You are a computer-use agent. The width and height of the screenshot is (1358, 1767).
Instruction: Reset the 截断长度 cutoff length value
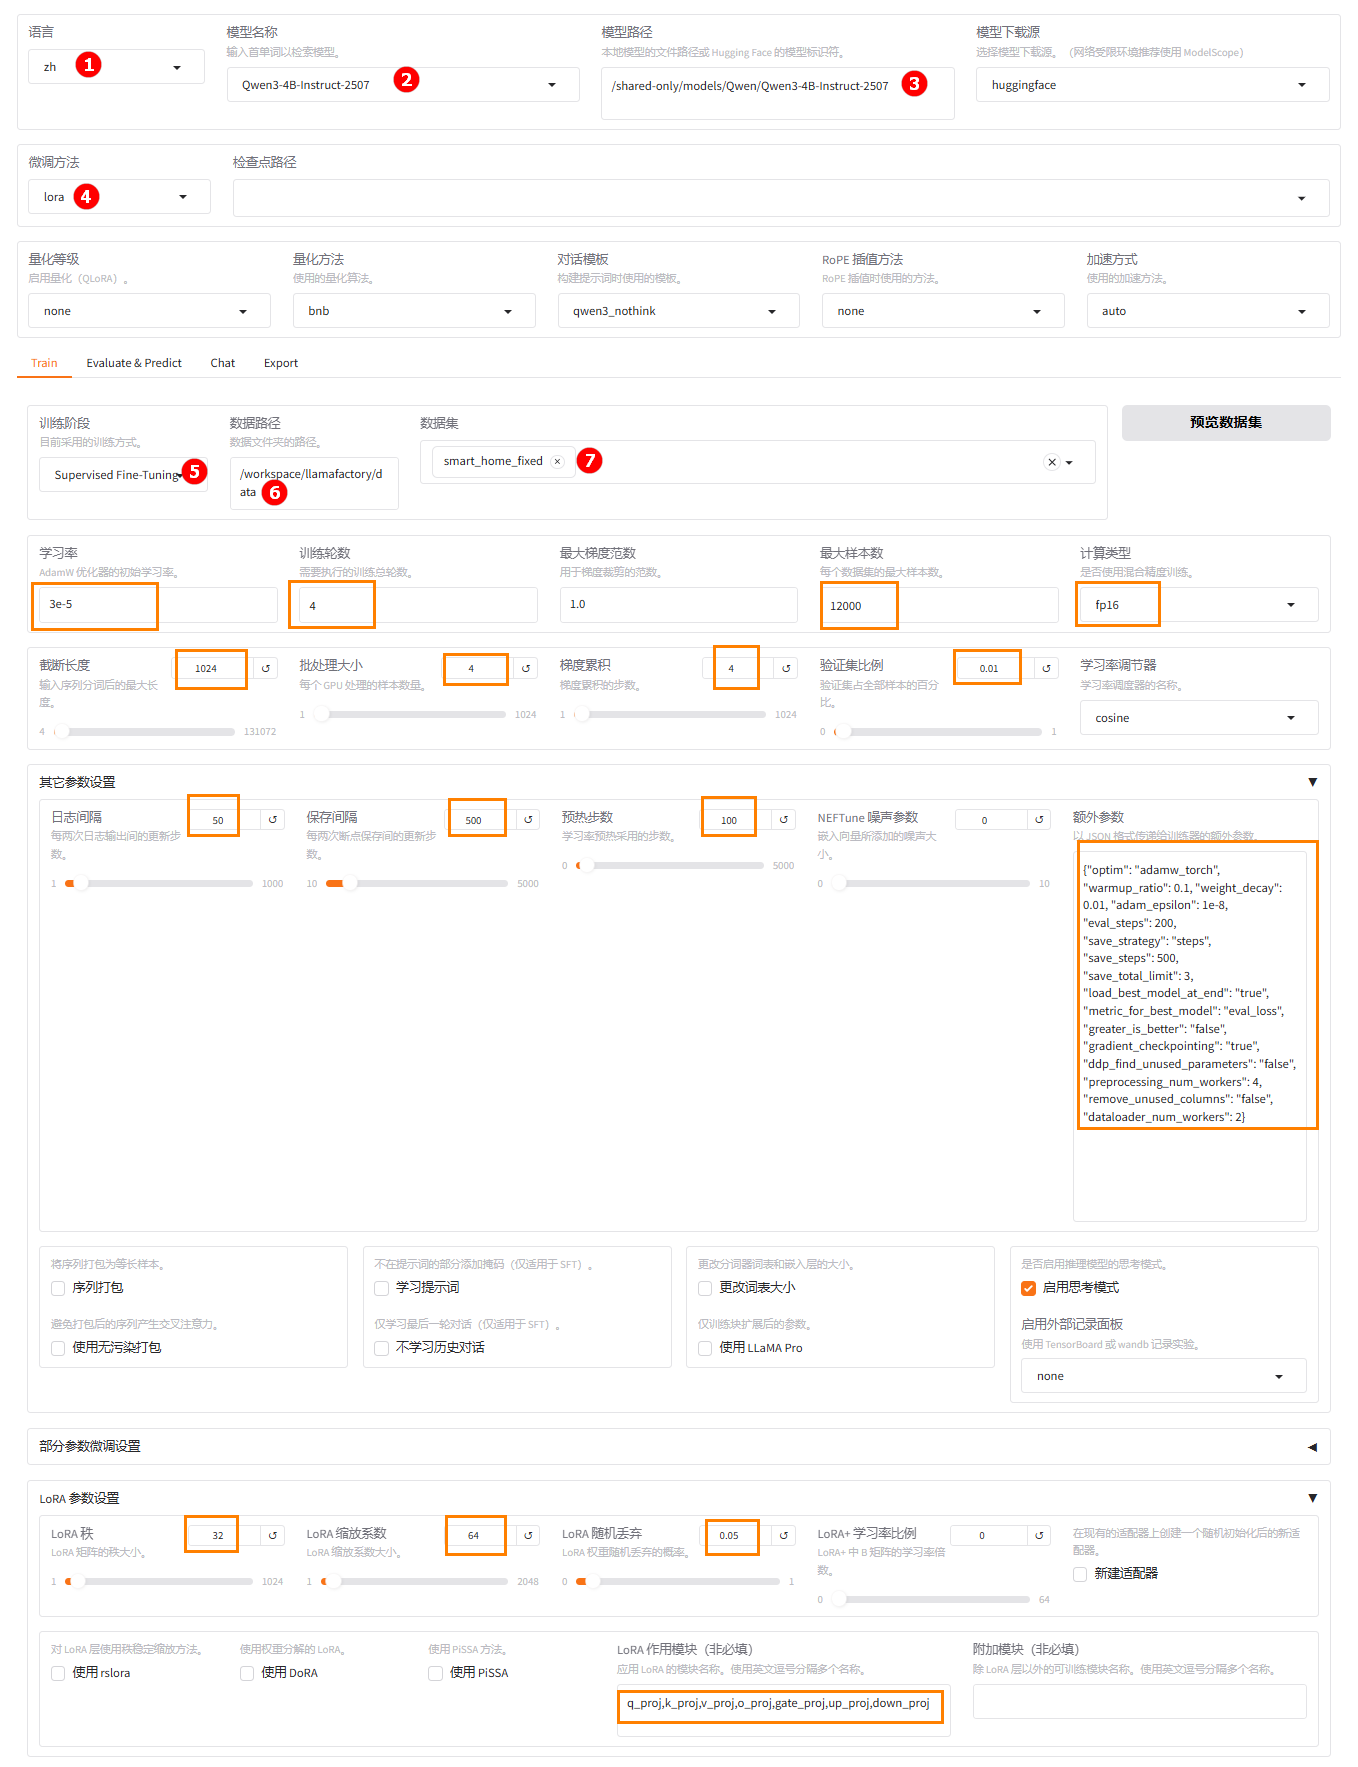[x=266, y=668]
